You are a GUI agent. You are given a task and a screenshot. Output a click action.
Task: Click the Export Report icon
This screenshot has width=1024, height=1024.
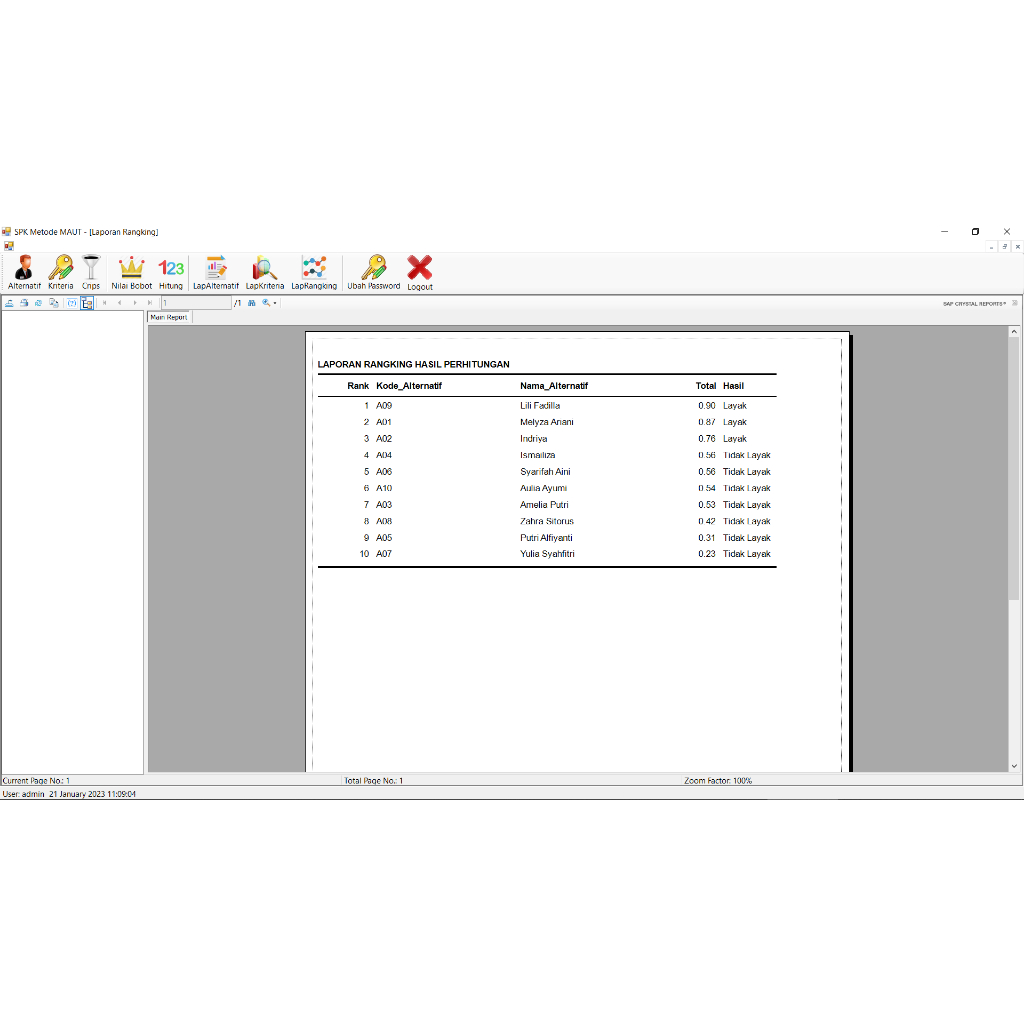pos(9,303)
